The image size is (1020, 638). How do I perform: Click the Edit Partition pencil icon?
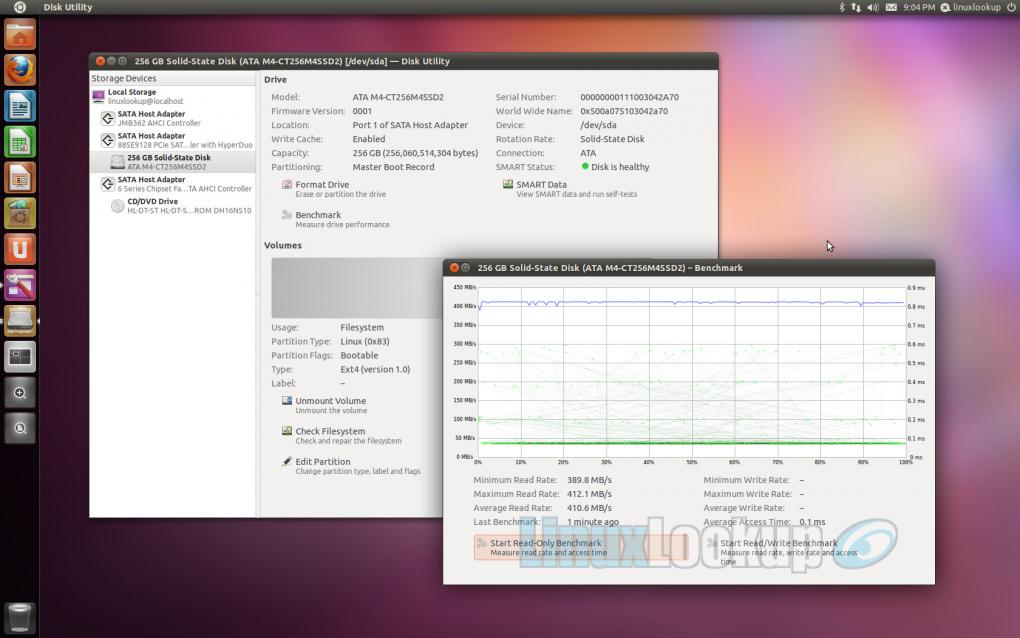pyautogui.click(x=286, y=461)
